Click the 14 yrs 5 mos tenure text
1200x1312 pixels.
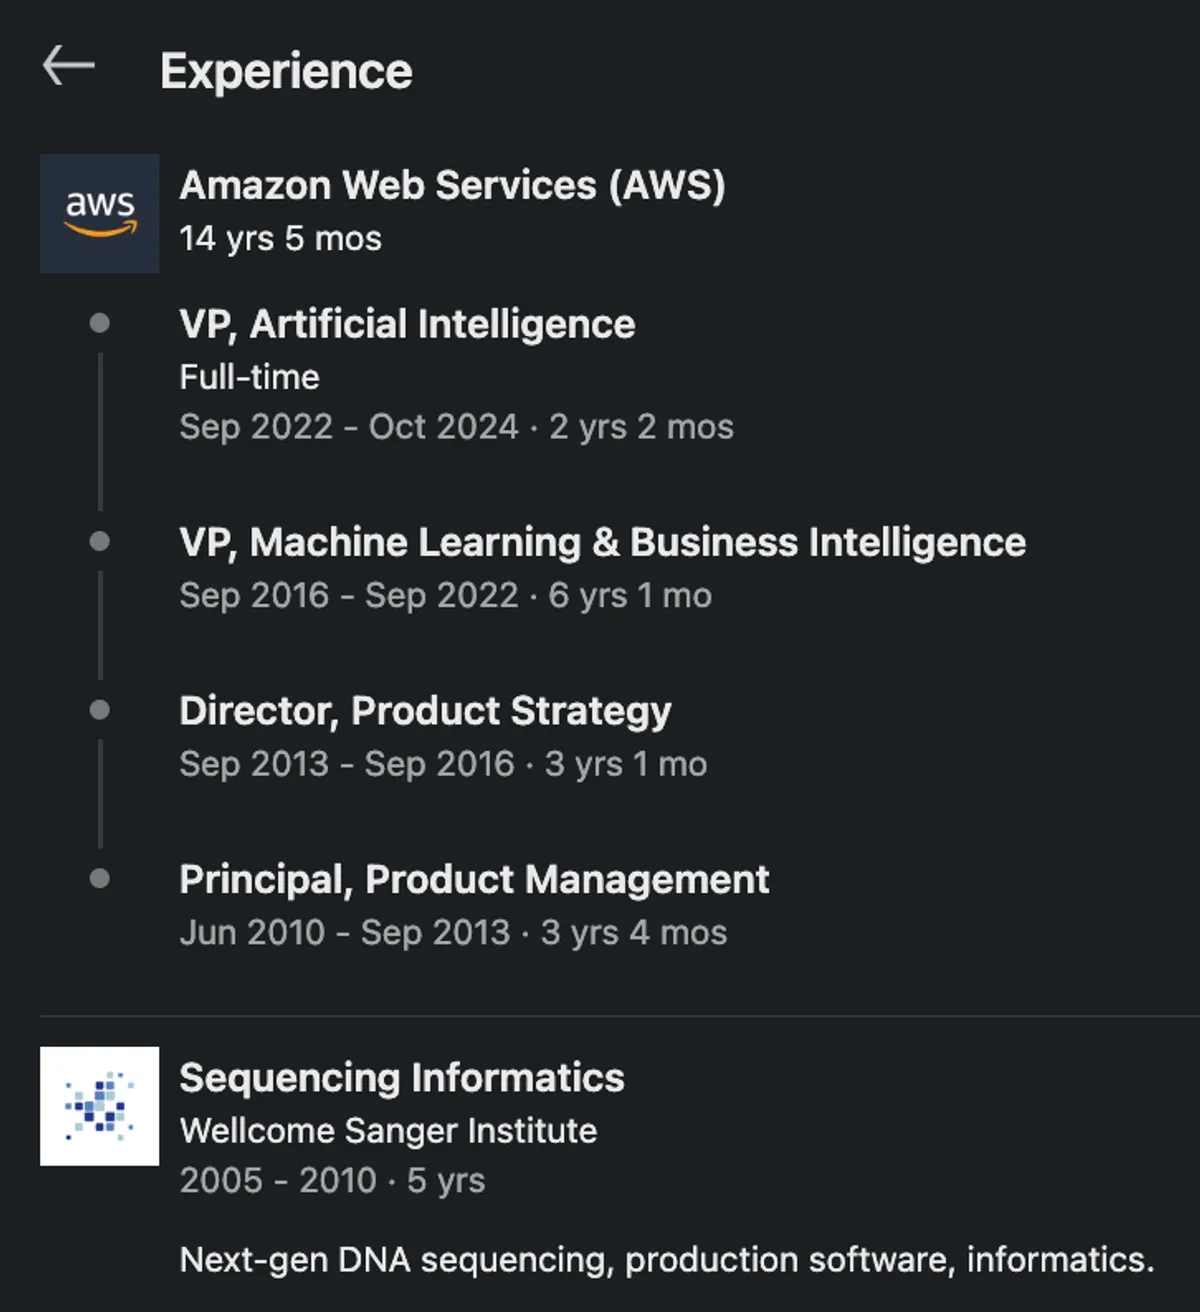(x=280, y=239)
